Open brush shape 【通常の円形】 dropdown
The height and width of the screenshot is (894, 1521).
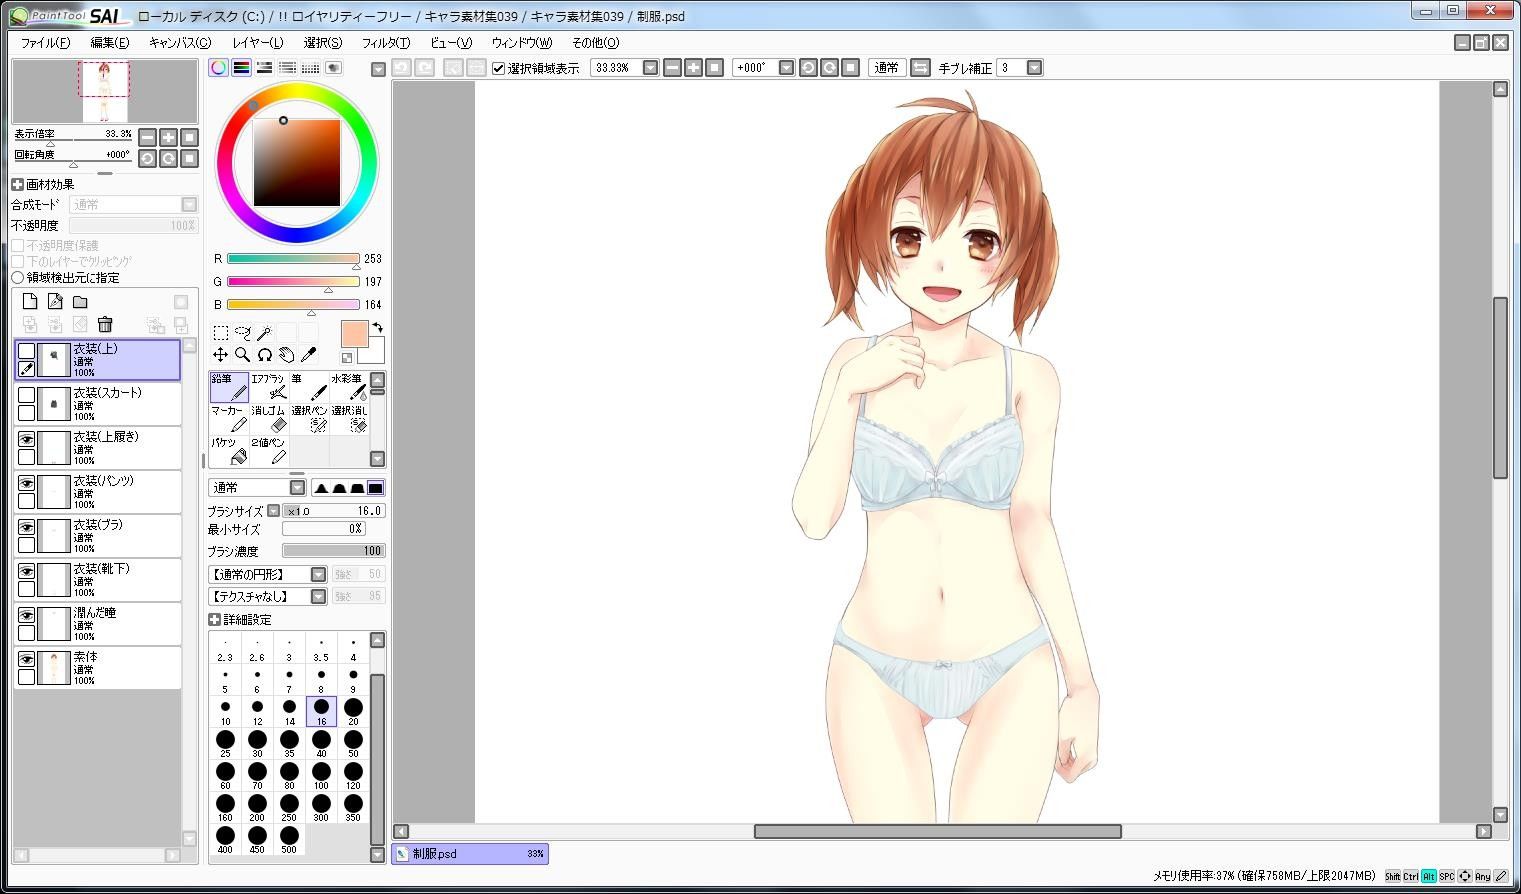point(318,575)
